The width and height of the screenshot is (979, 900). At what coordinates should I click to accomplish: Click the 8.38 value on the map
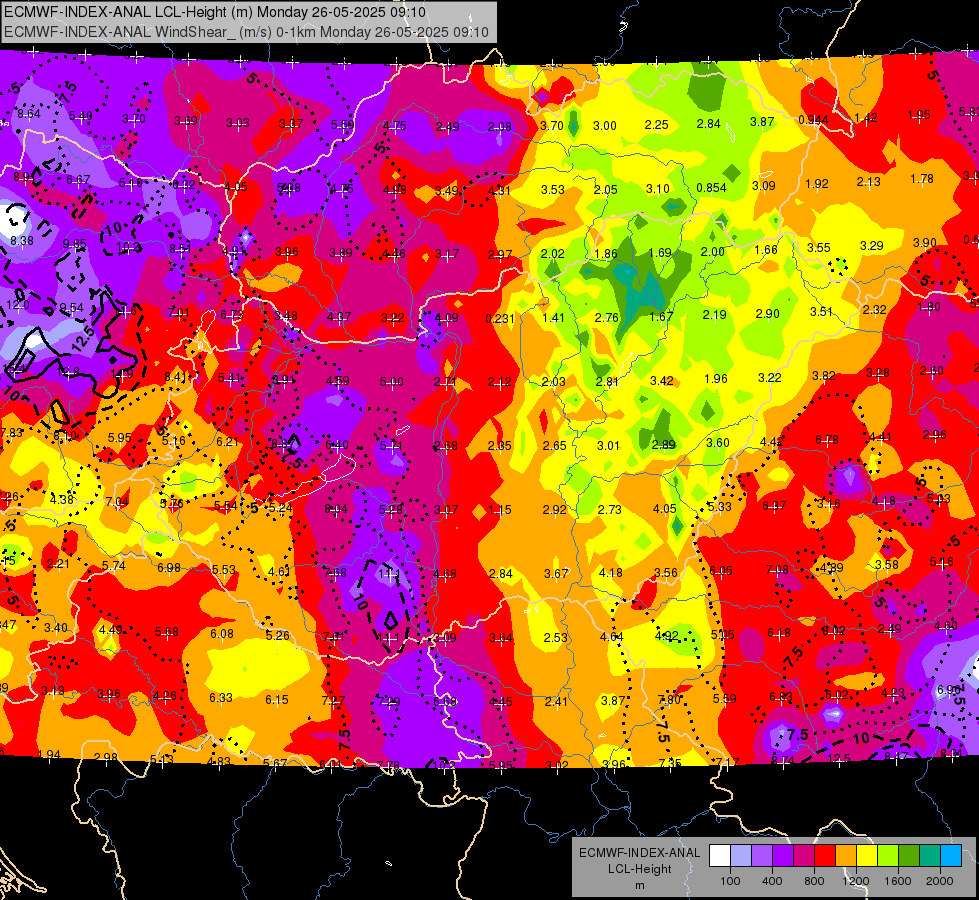(22, 240)
